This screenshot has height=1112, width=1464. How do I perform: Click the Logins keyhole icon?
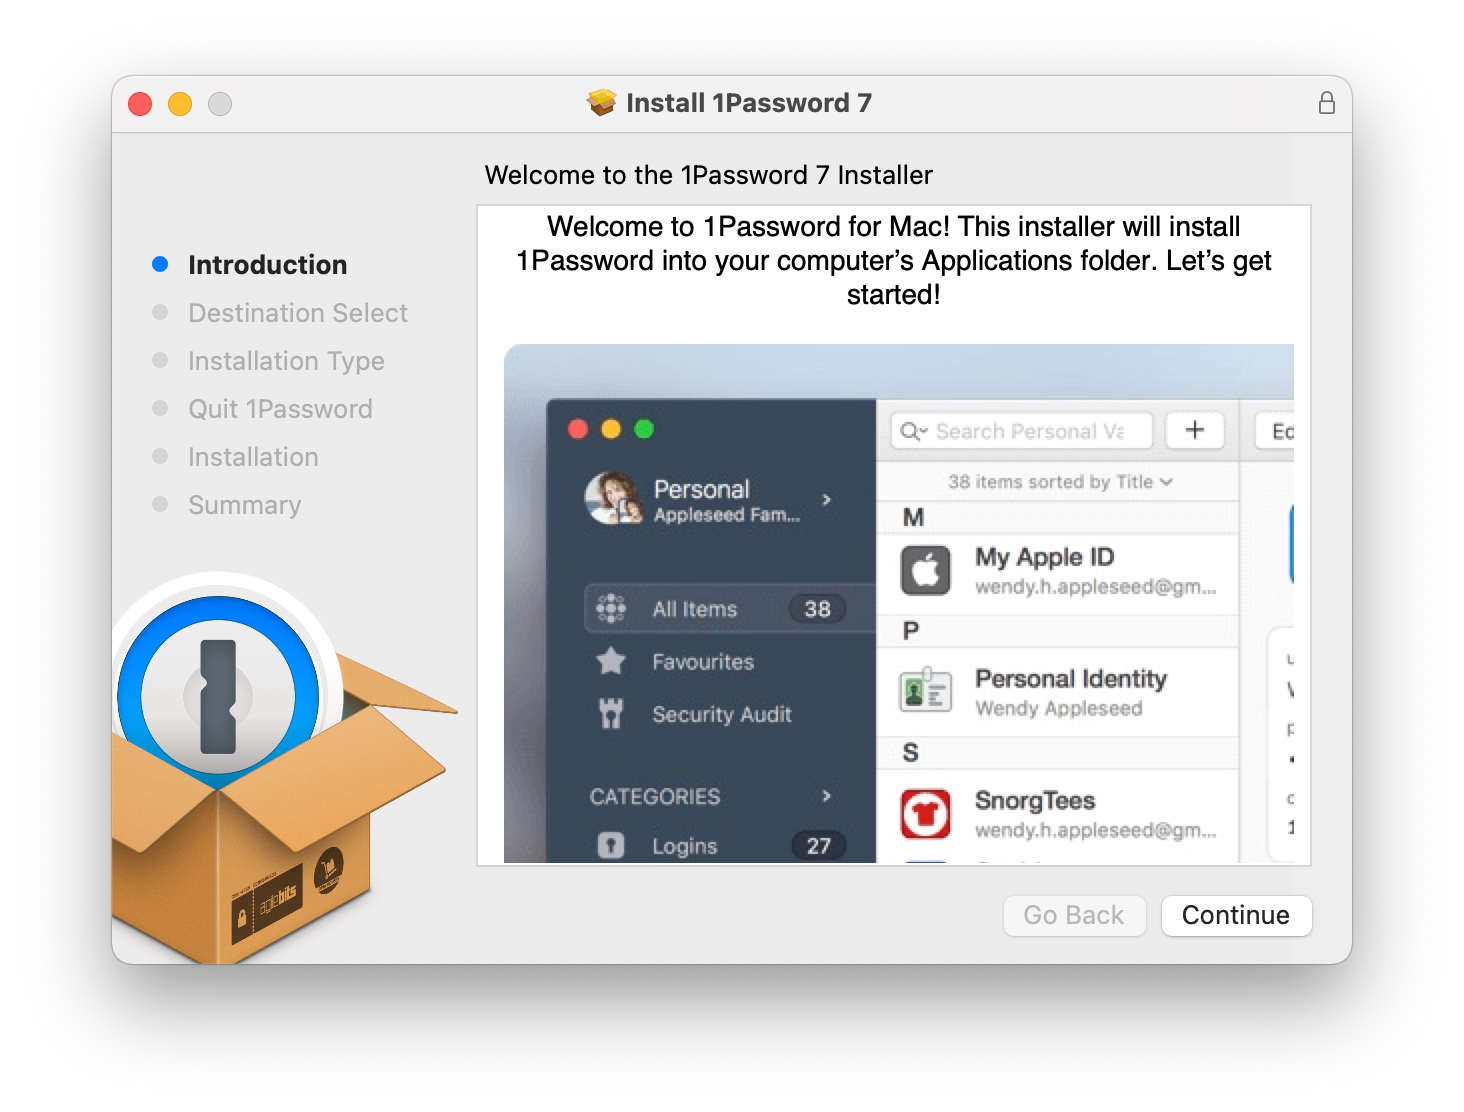(x=610, y=845)
